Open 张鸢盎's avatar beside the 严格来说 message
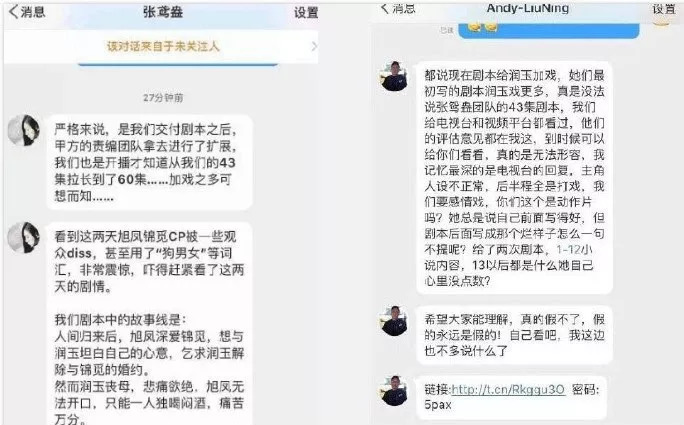This screenshot has width=684, height=425. [24, 130]
